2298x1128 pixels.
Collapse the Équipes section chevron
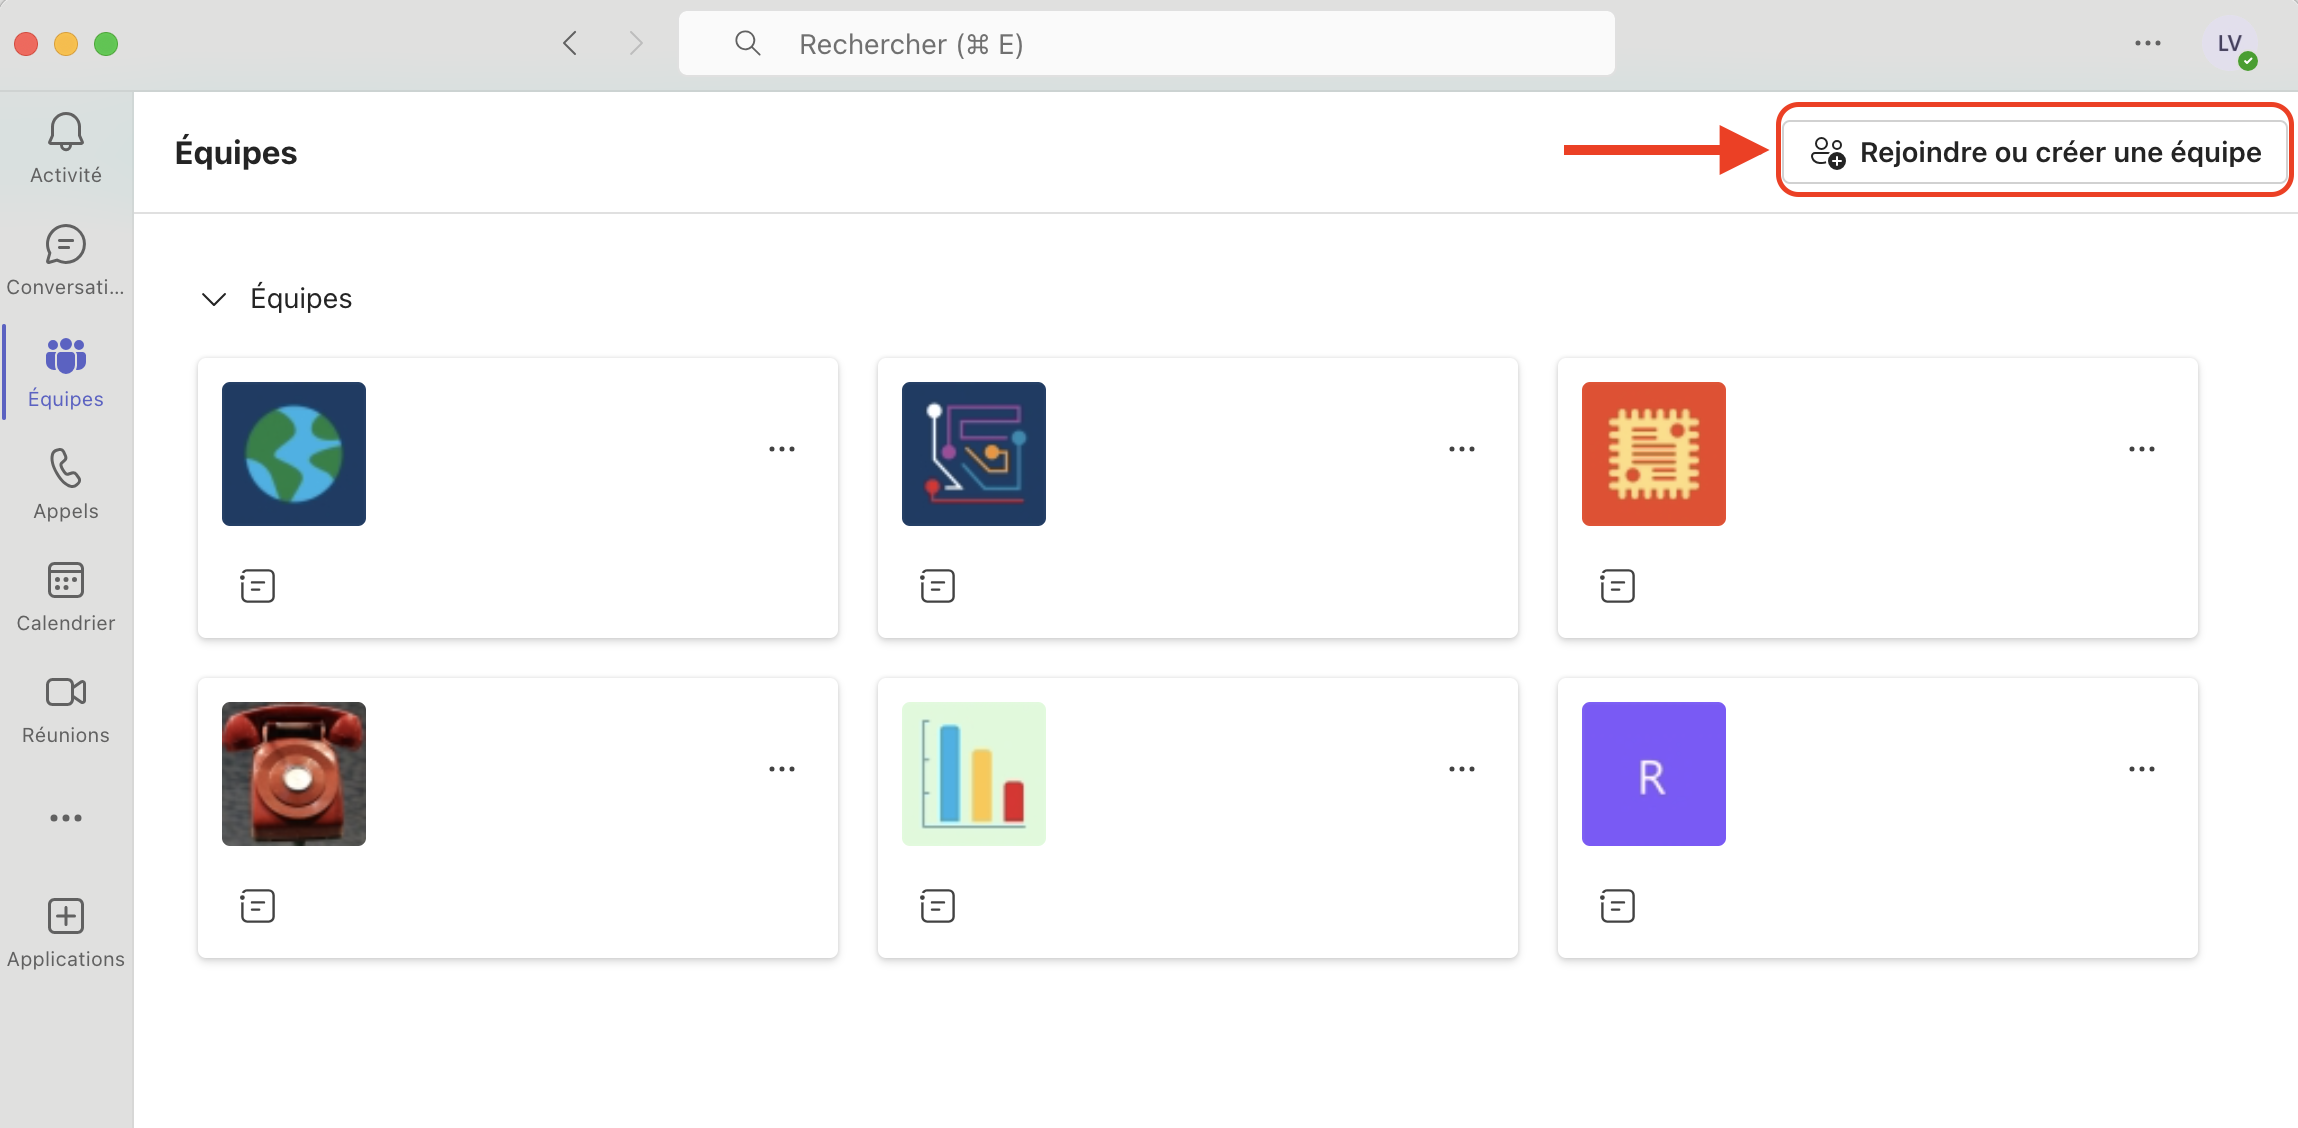click(214, 299)
